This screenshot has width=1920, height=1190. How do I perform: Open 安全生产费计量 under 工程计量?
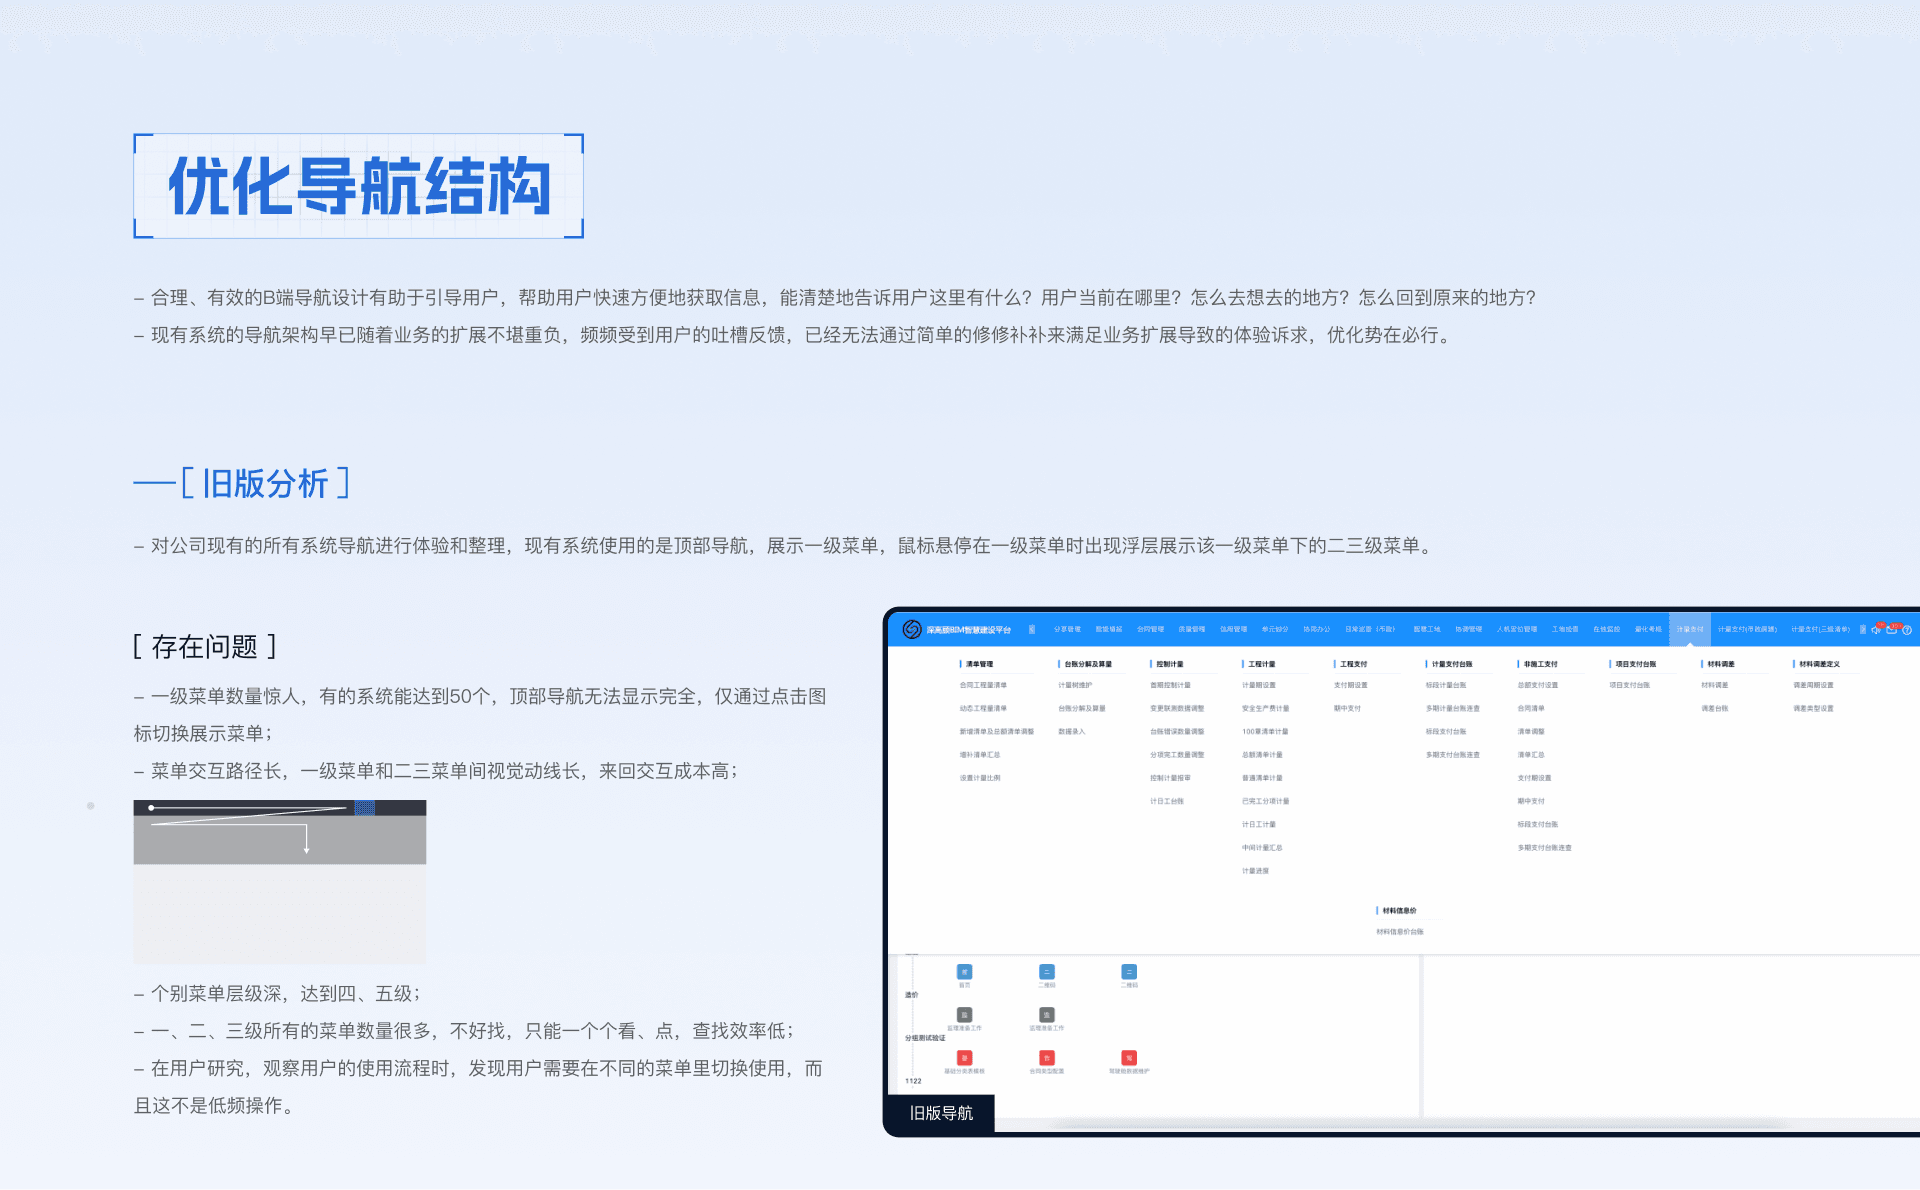click(1265, 709)
